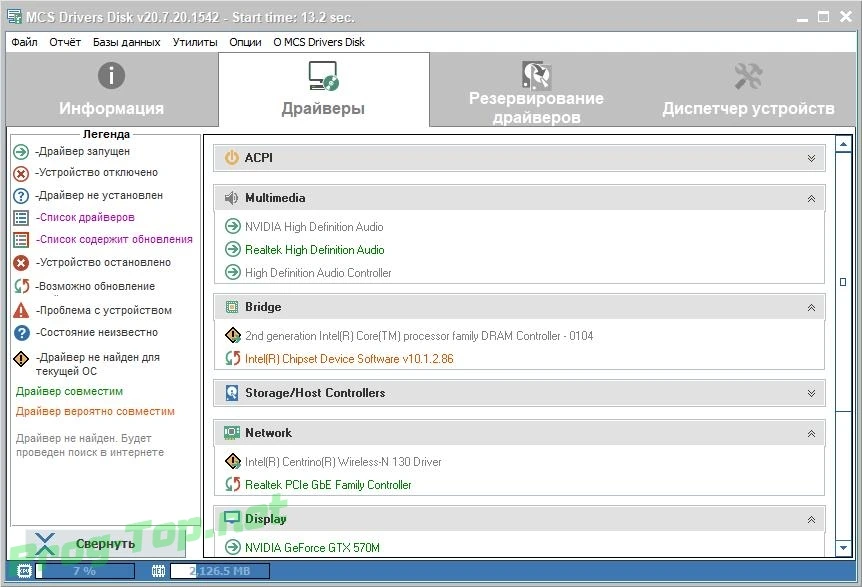The image size is (862, 587).
Task: Click the Display monitor icon
Action: (x=232, y=518)
